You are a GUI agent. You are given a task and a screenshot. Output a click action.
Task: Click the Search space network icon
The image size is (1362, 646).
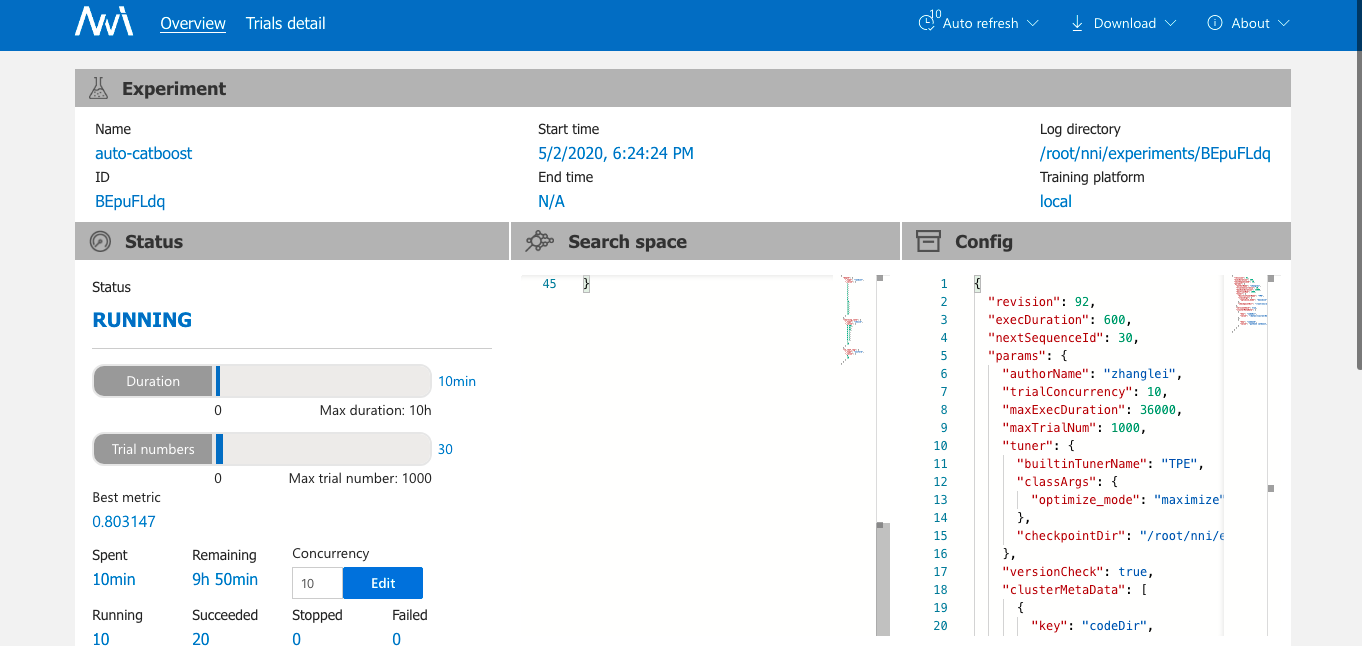[x=540, y=241]
